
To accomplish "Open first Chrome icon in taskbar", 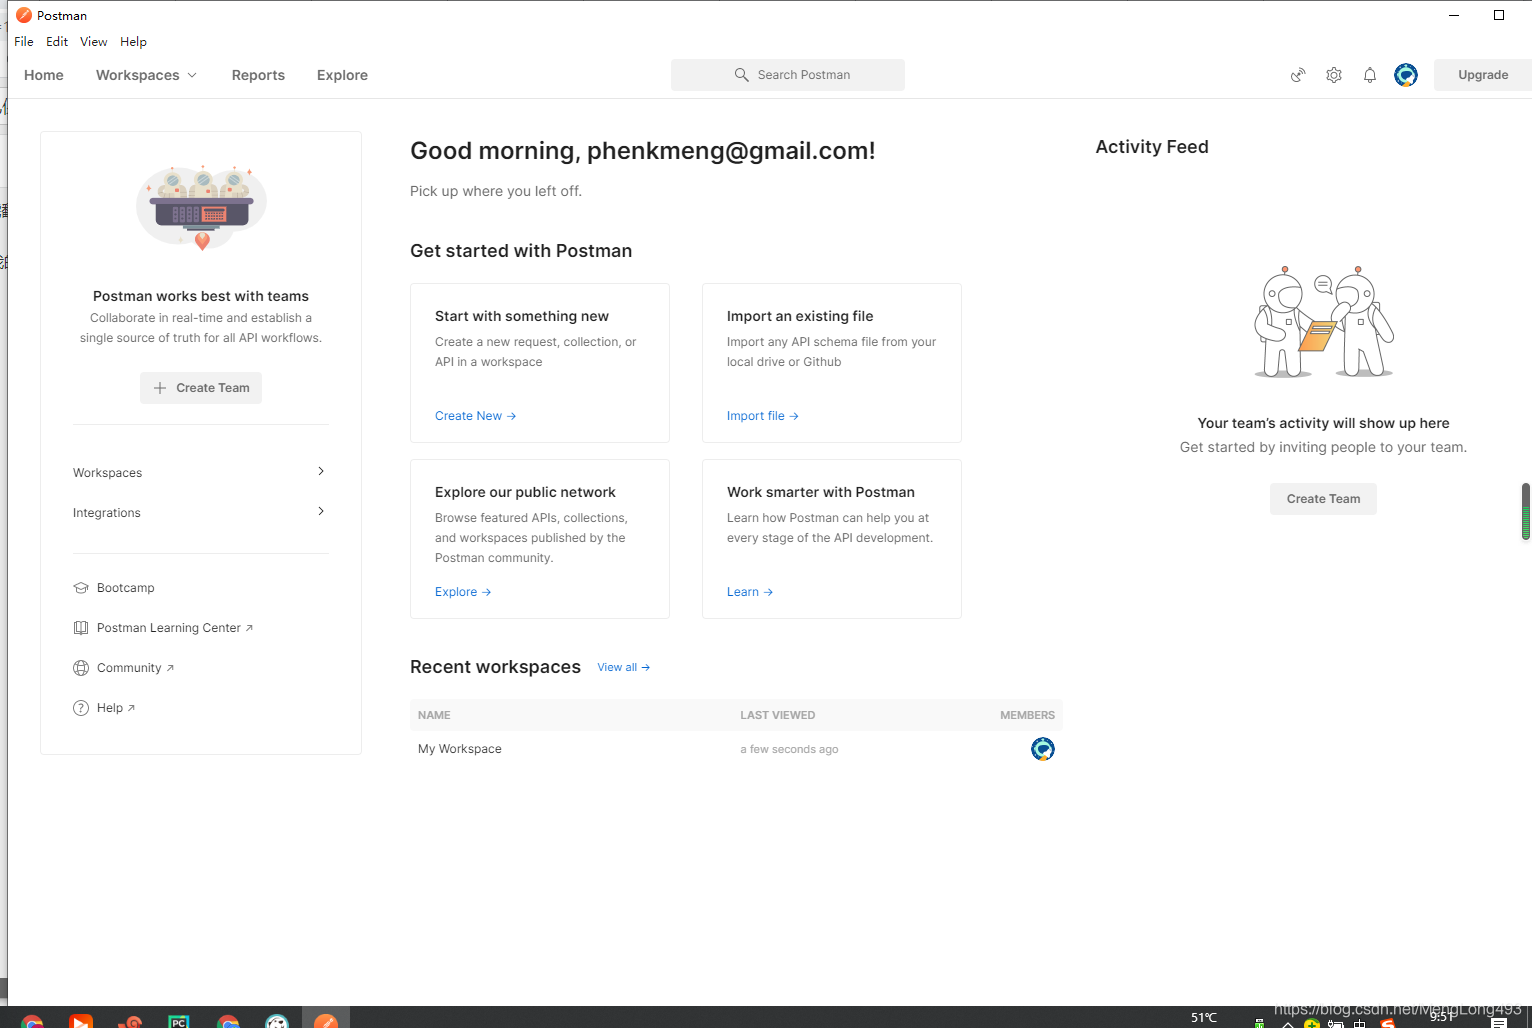I will [32, 1022].
